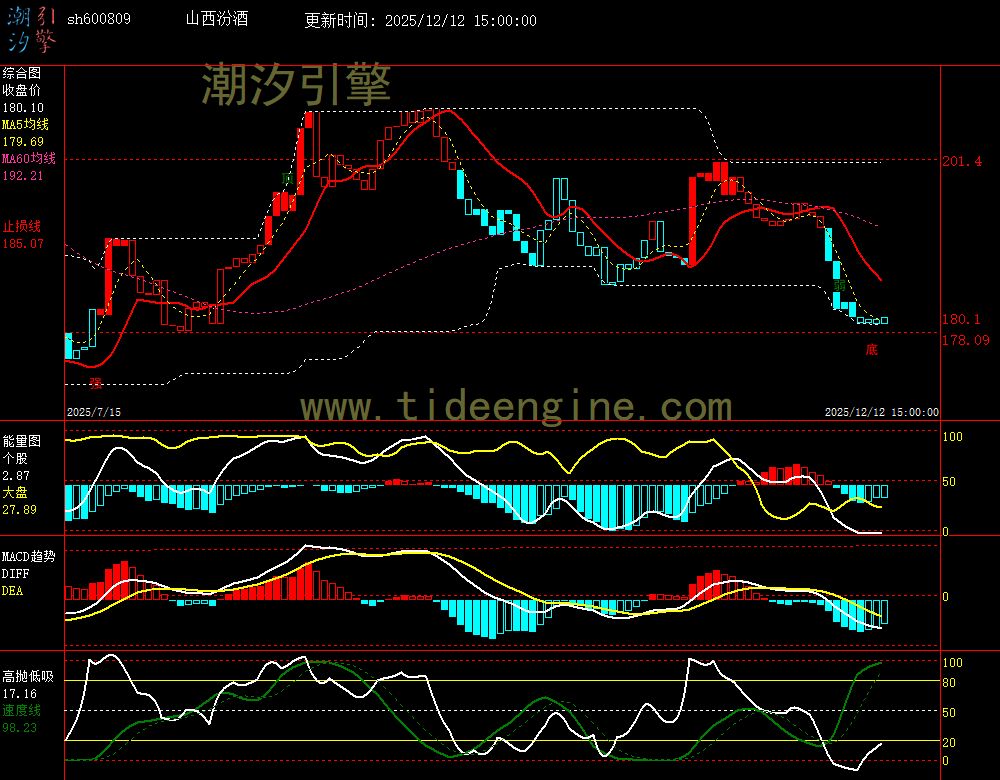Viewport: 1000px width, 780px height.
Task: Select the stock code sh600809
Action: click(x=98, y=20)
